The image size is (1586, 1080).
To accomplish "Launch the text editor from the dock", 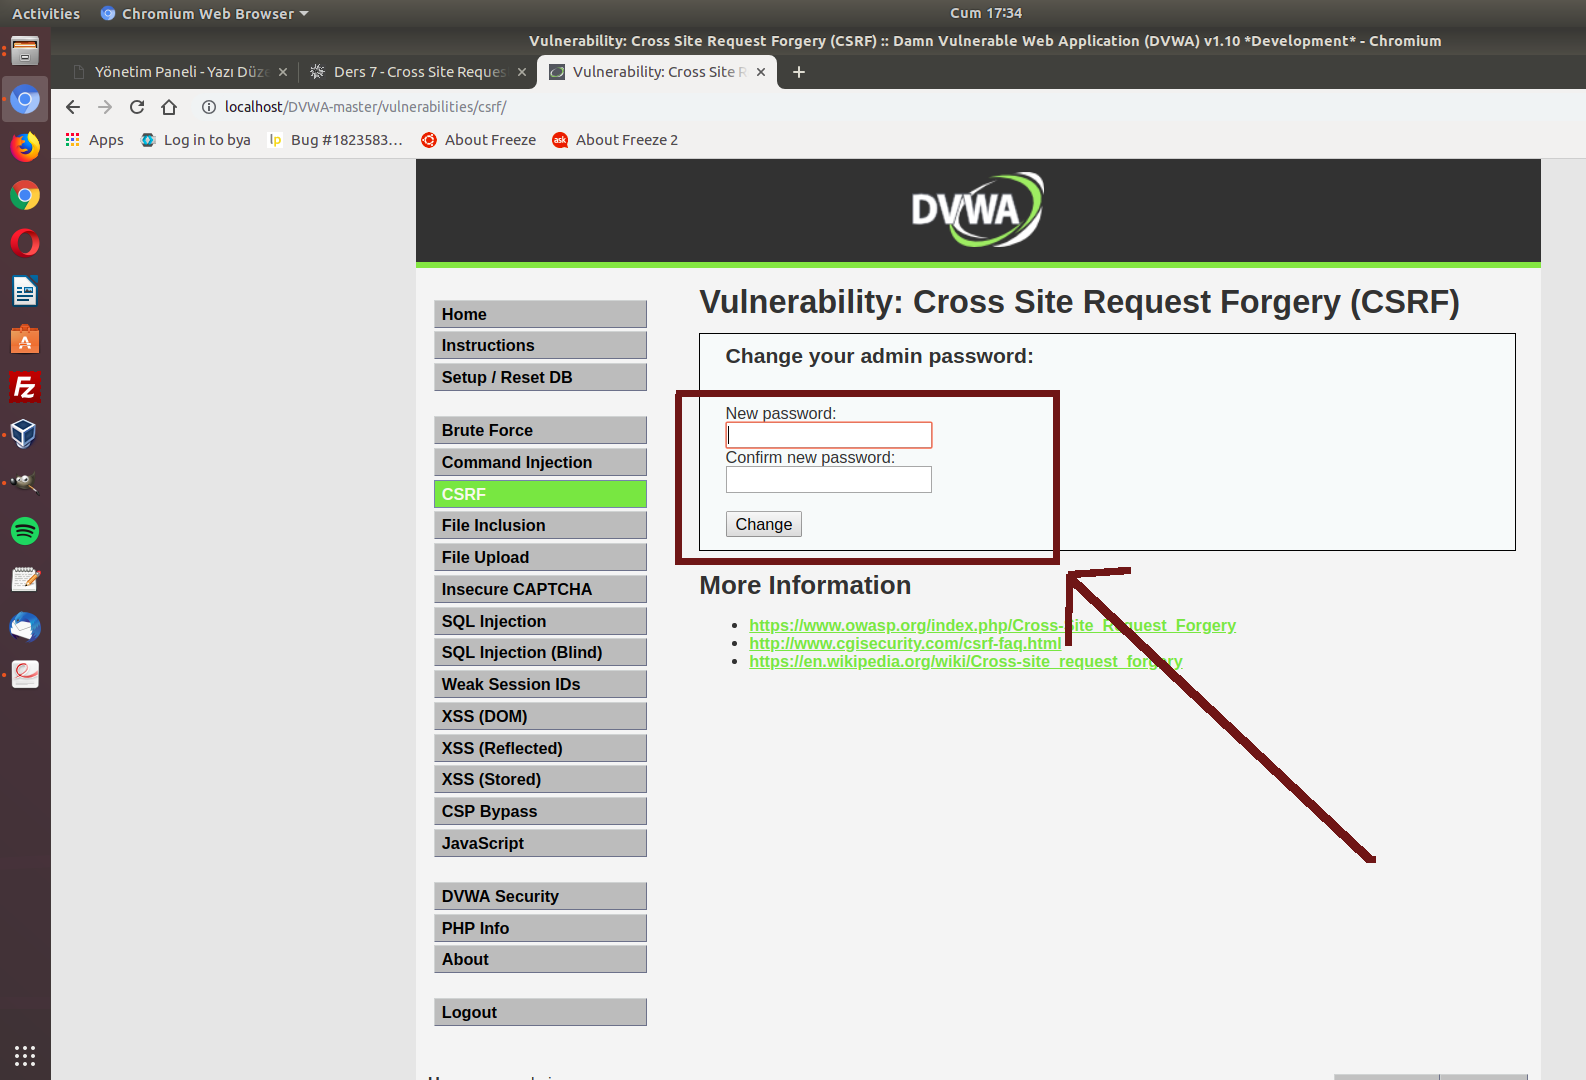I will [25, 579].
